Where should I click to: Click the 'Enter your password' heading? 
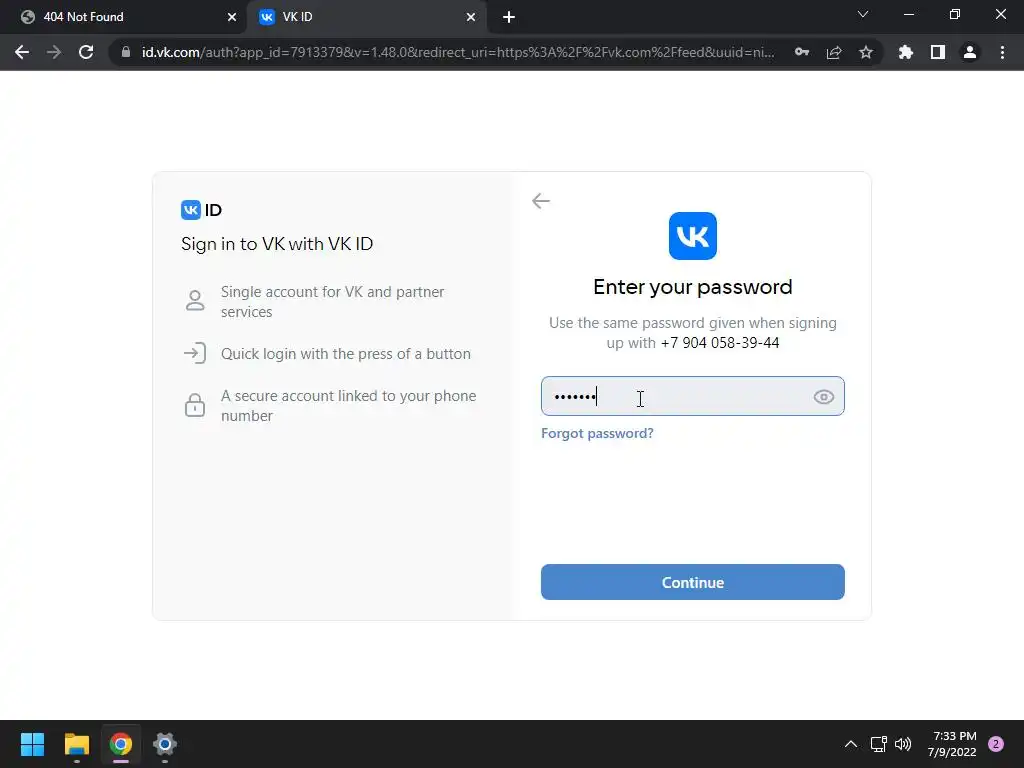tap(692, 287)
